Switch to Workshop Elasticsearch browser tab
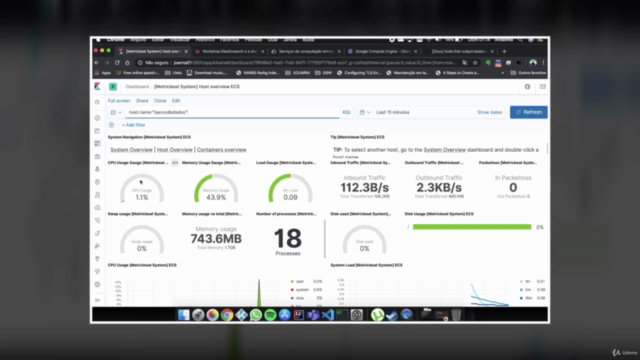 229,51
